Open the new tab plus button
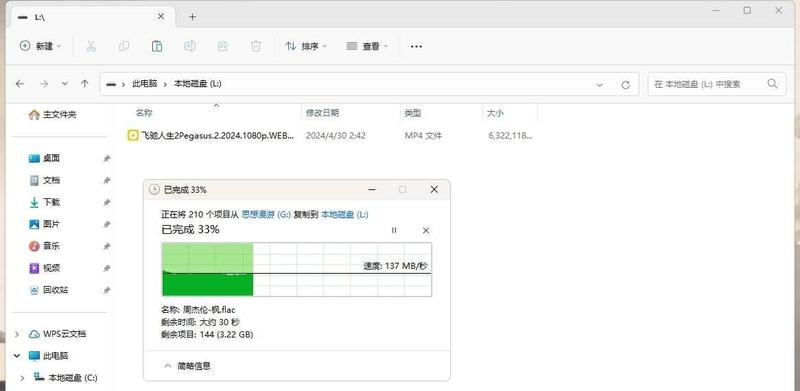The image size is (800, 391). tap(192, 17)
